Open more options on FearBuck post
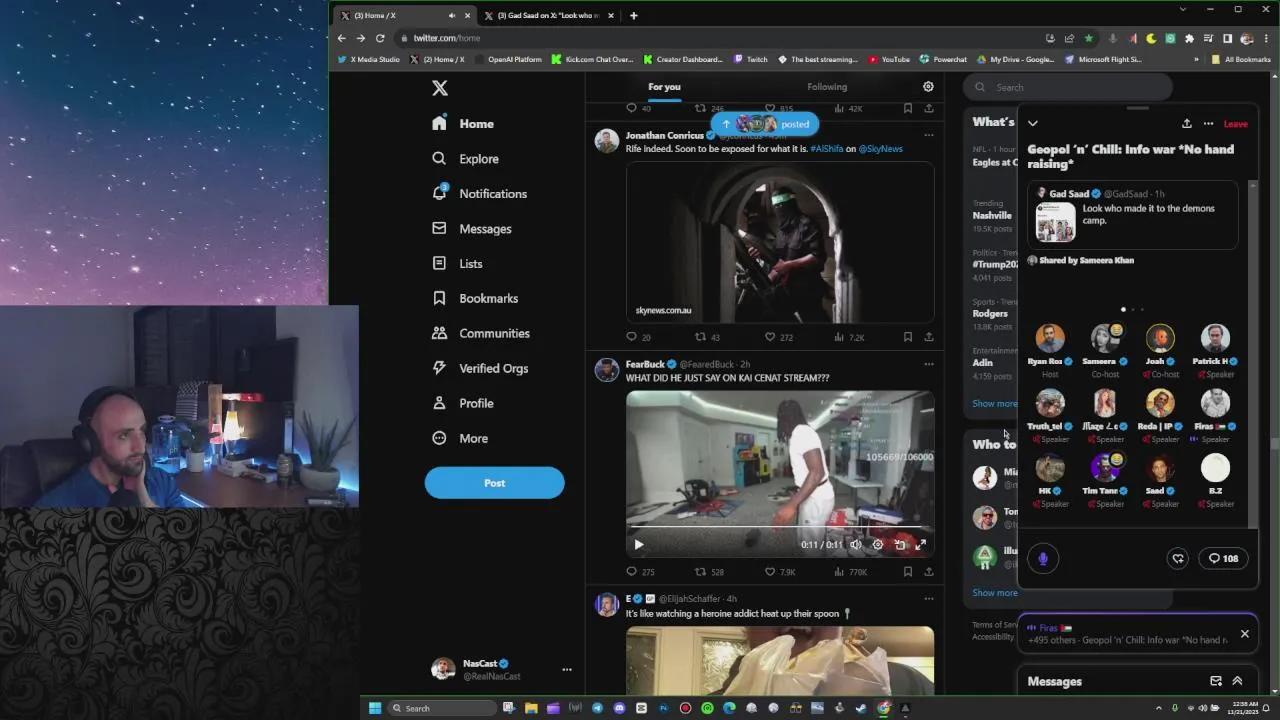Screen dimensions: 1280x720 pos(929,364)
